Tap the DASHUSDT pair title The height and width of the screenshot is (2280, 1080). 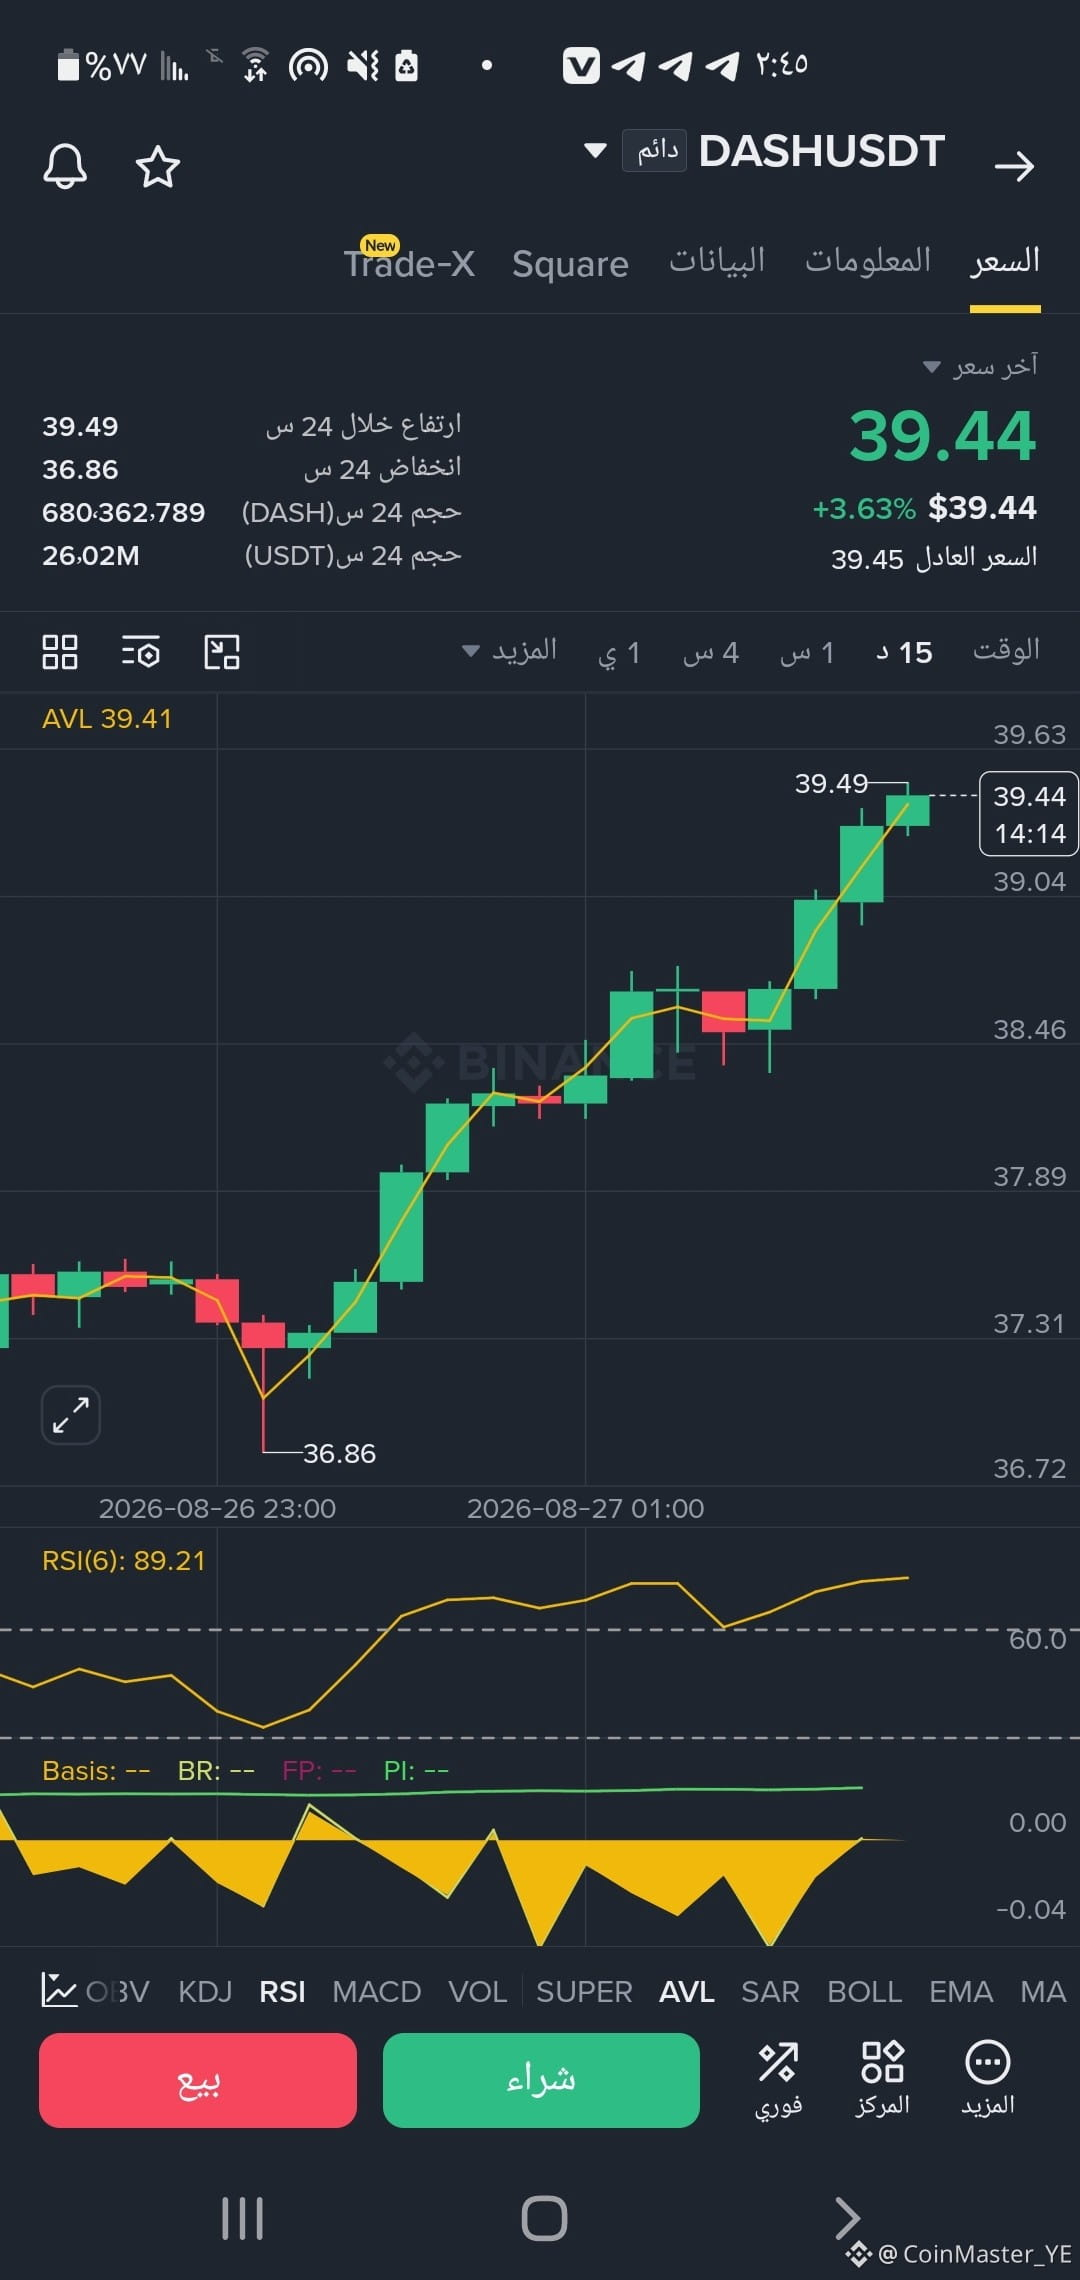[822, 151]
